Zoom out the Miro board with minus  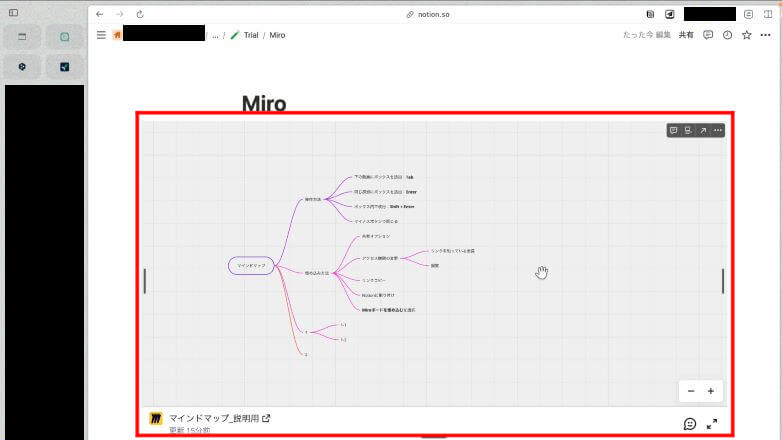pyautogui.click(x=691, y=391)
